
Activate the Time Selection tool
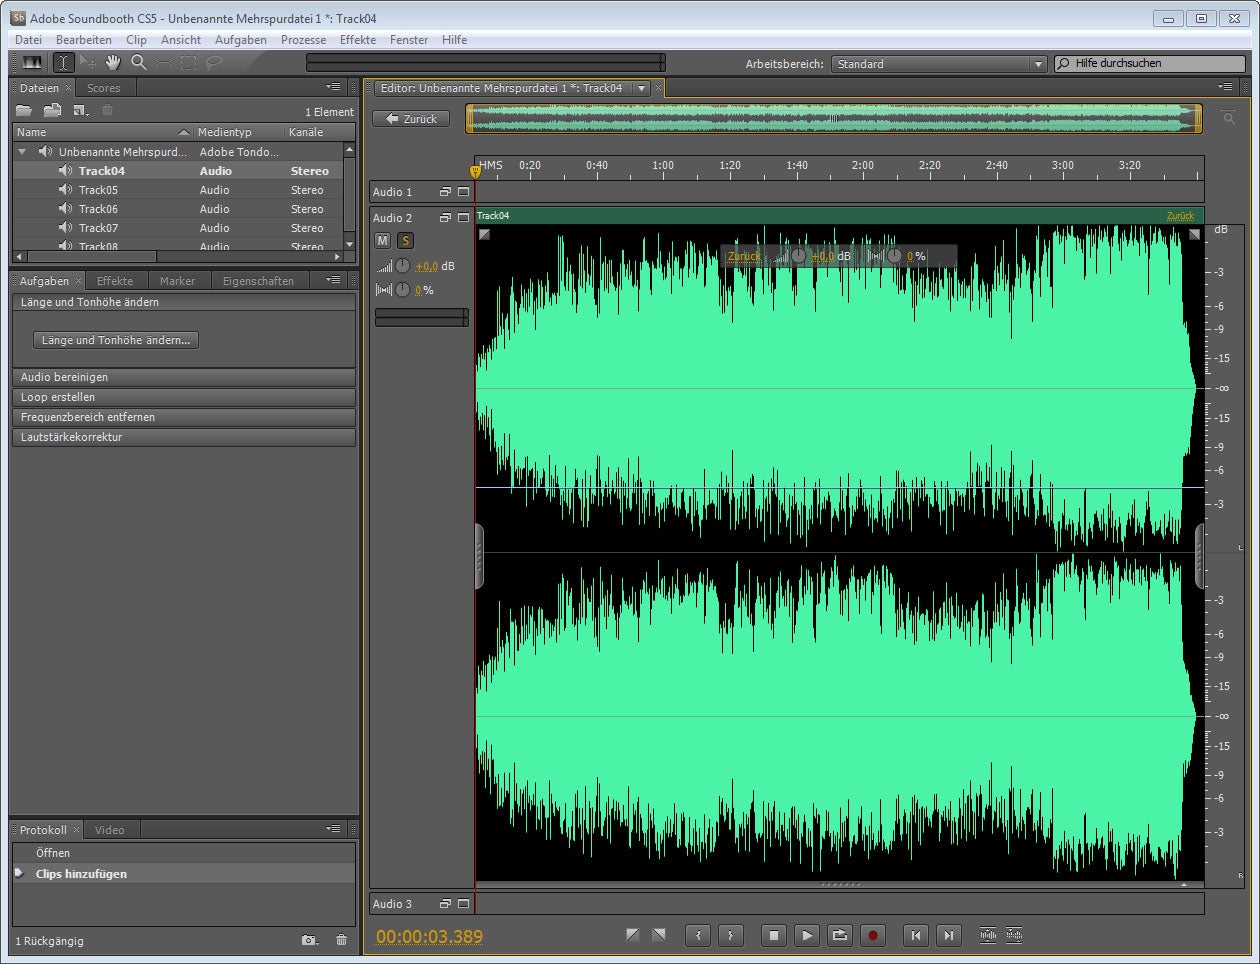(63, 63)
